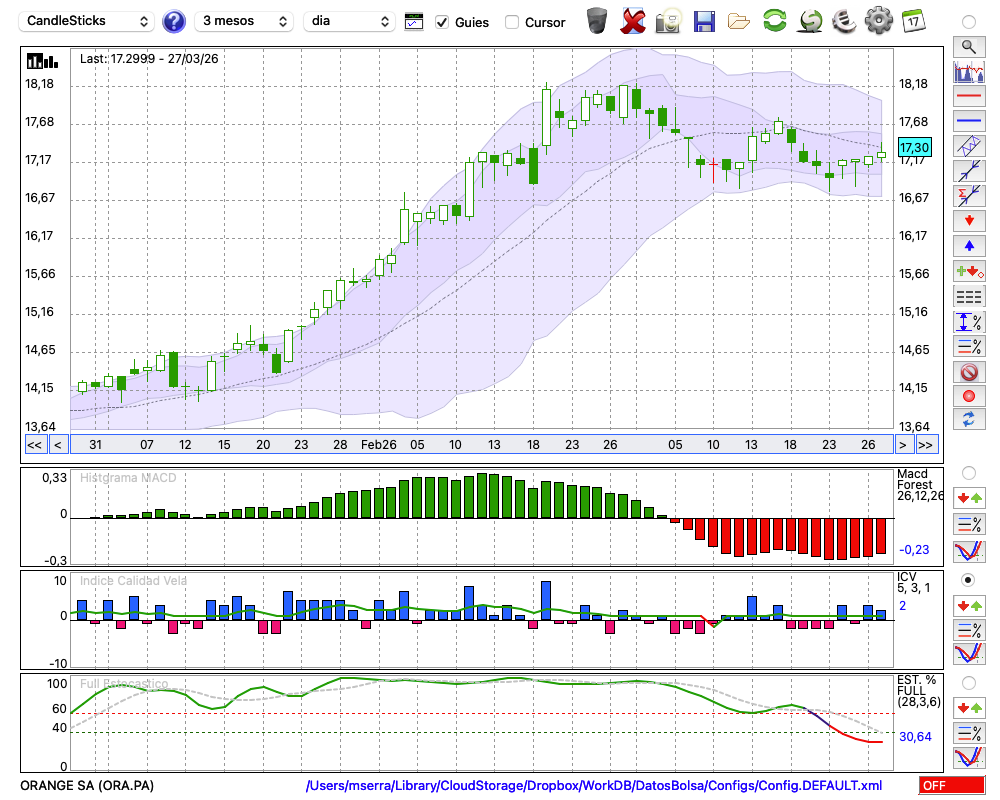Click the << jump-to-start navigation button

pyautogui.click(x=34, y=445)
